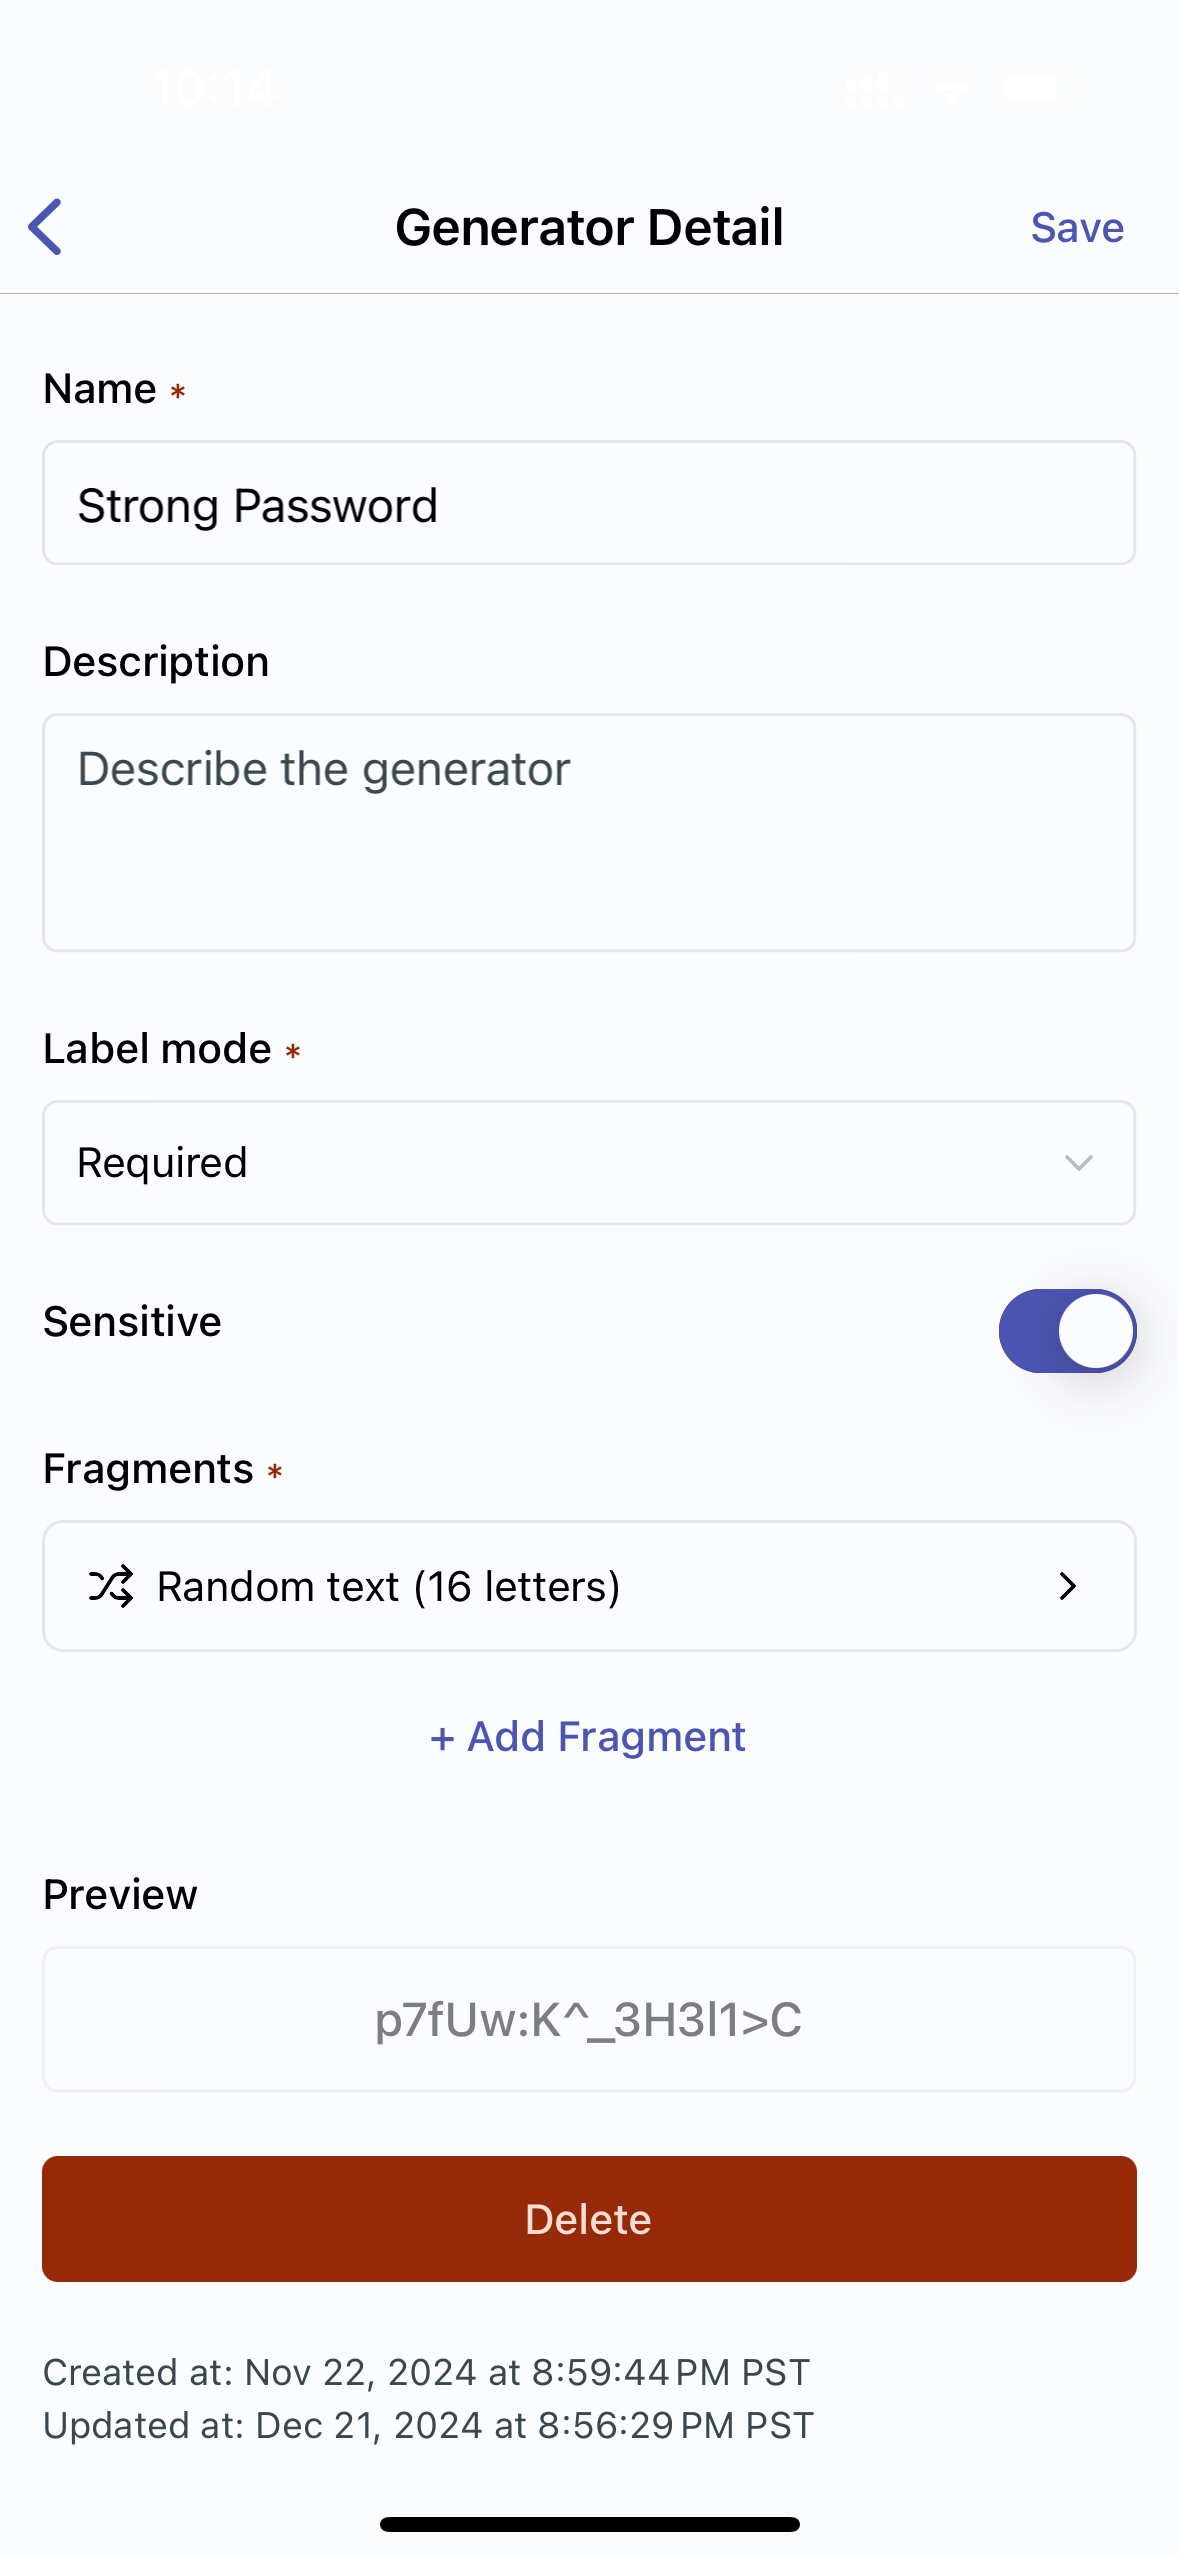Toggle the Sensitive switch off

(1067, 1331)
